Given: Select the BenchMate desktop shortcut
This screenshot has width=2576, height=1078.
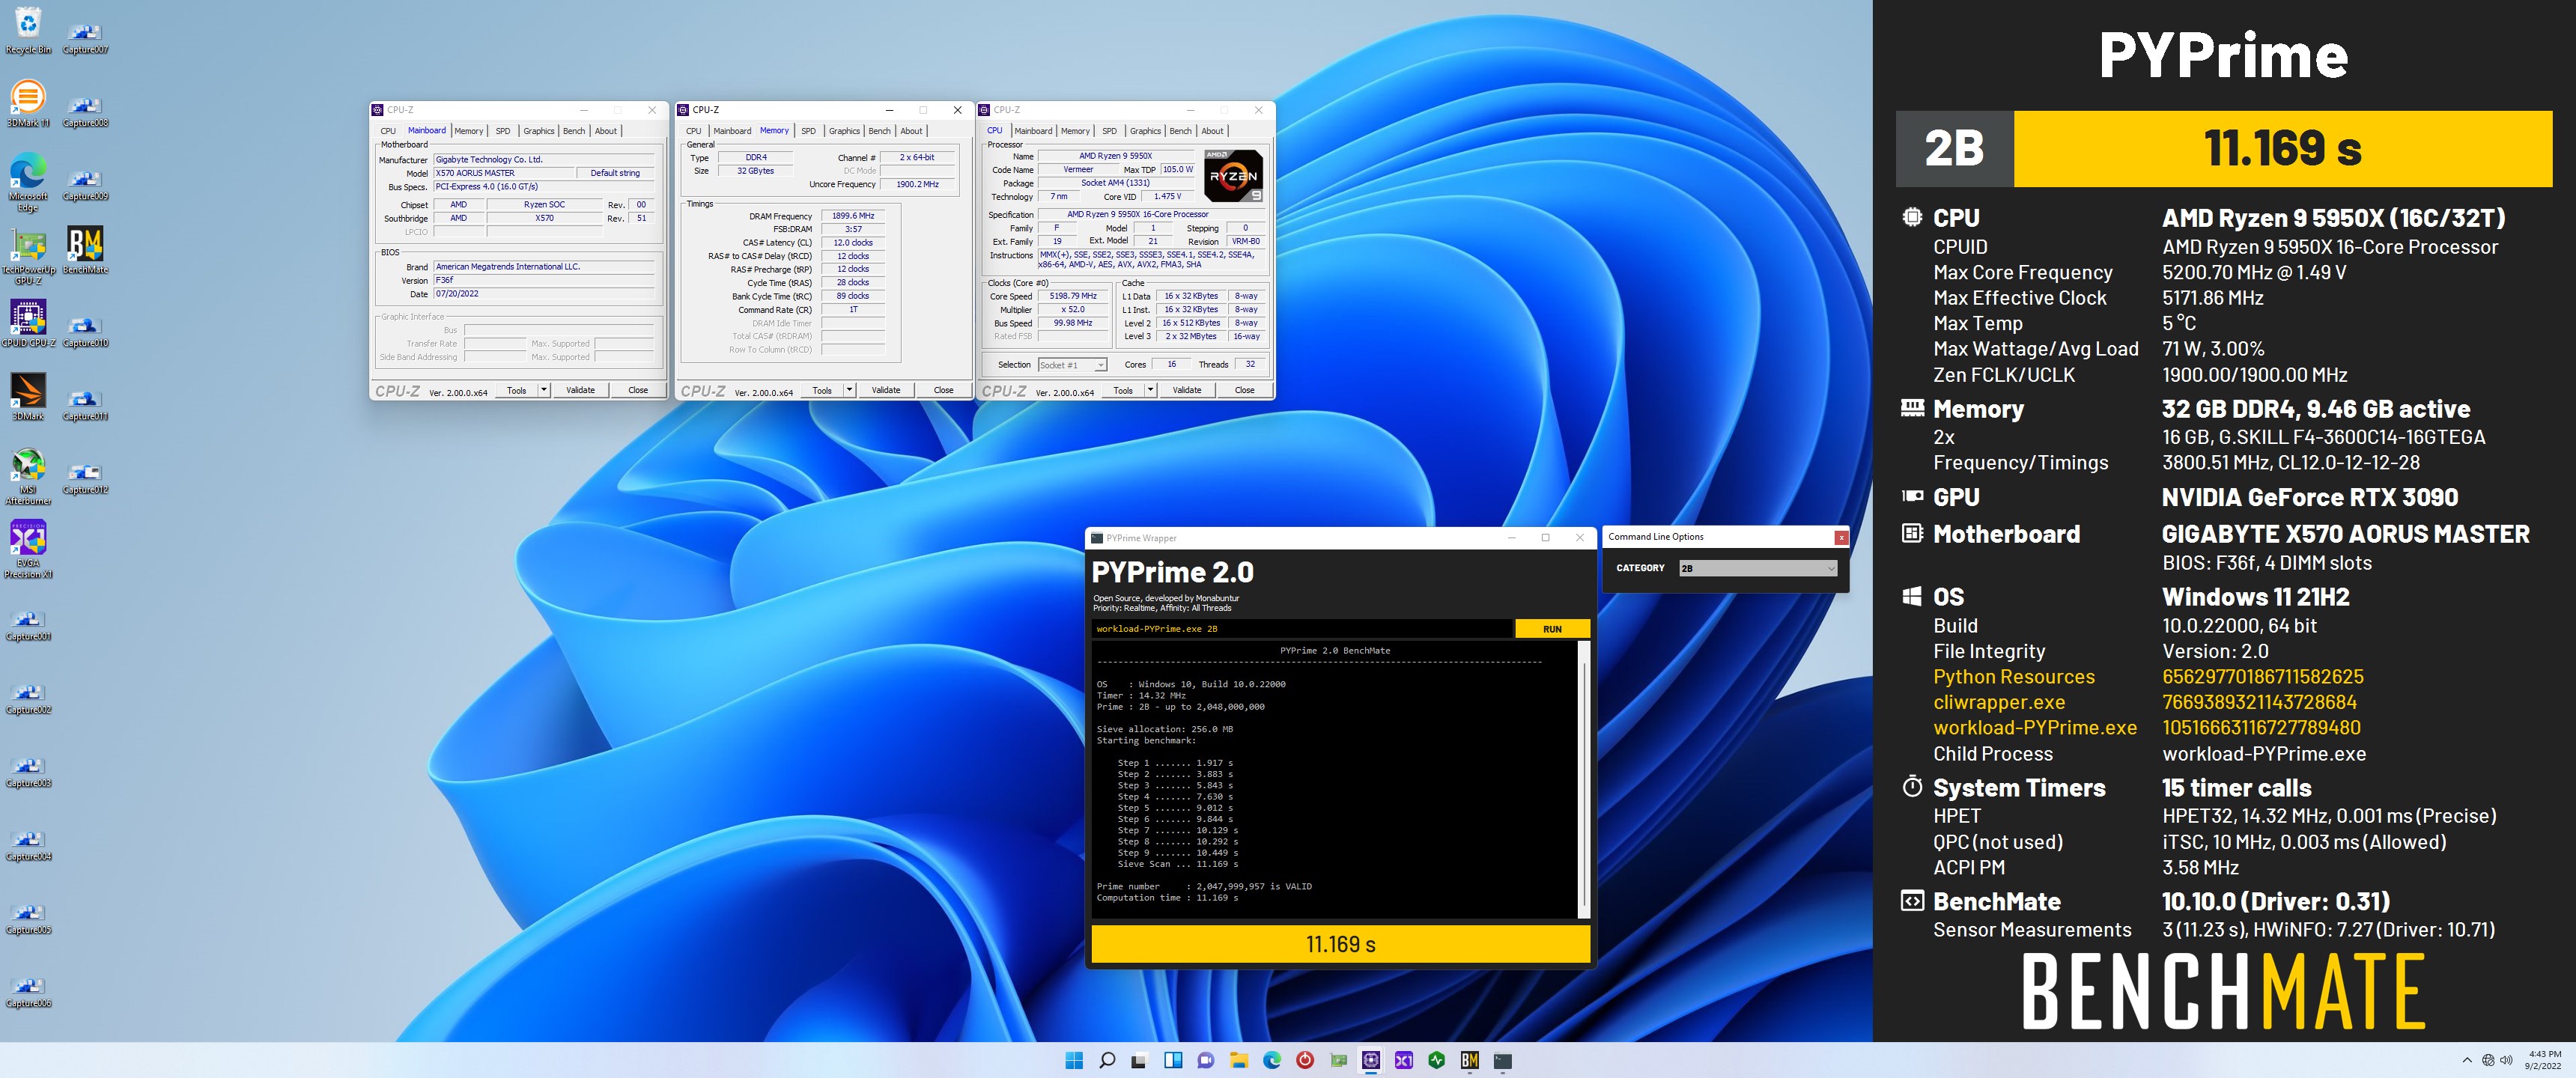Looking at the screenshot, I should 85,250.
